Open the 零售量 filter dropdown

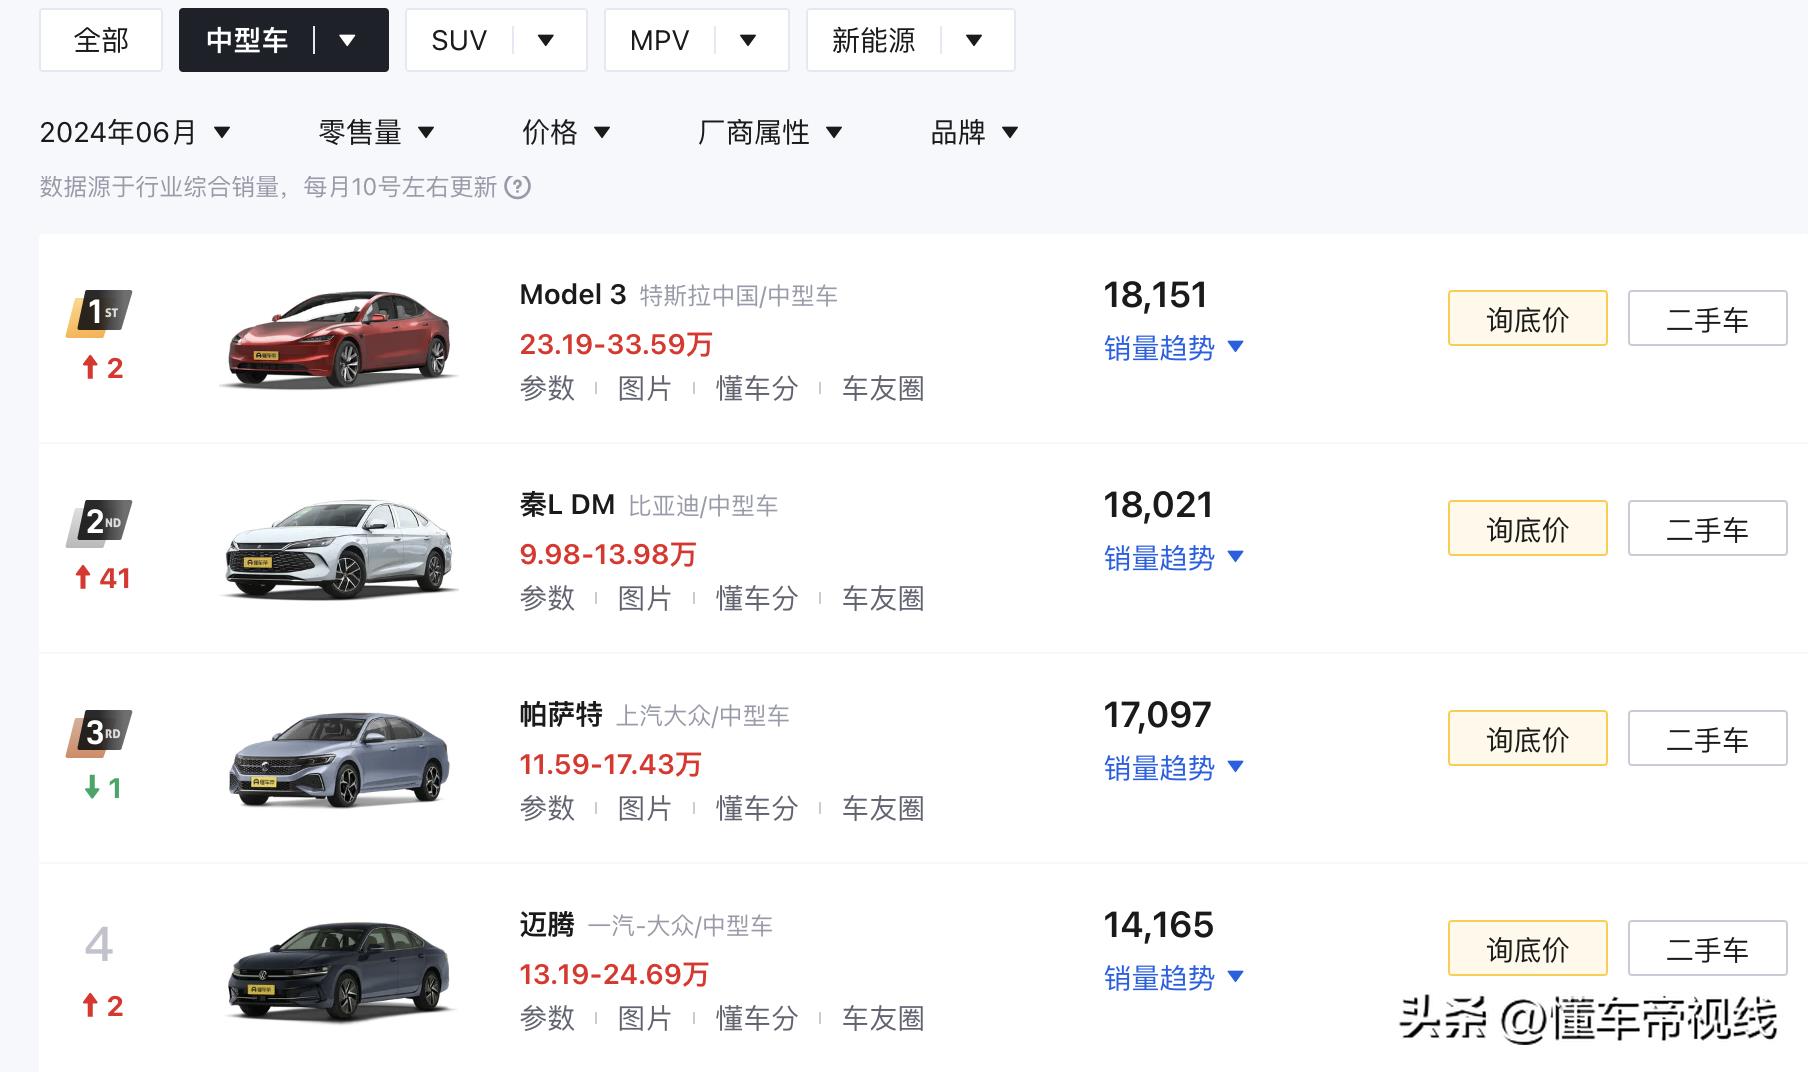[x=376, y=132]
